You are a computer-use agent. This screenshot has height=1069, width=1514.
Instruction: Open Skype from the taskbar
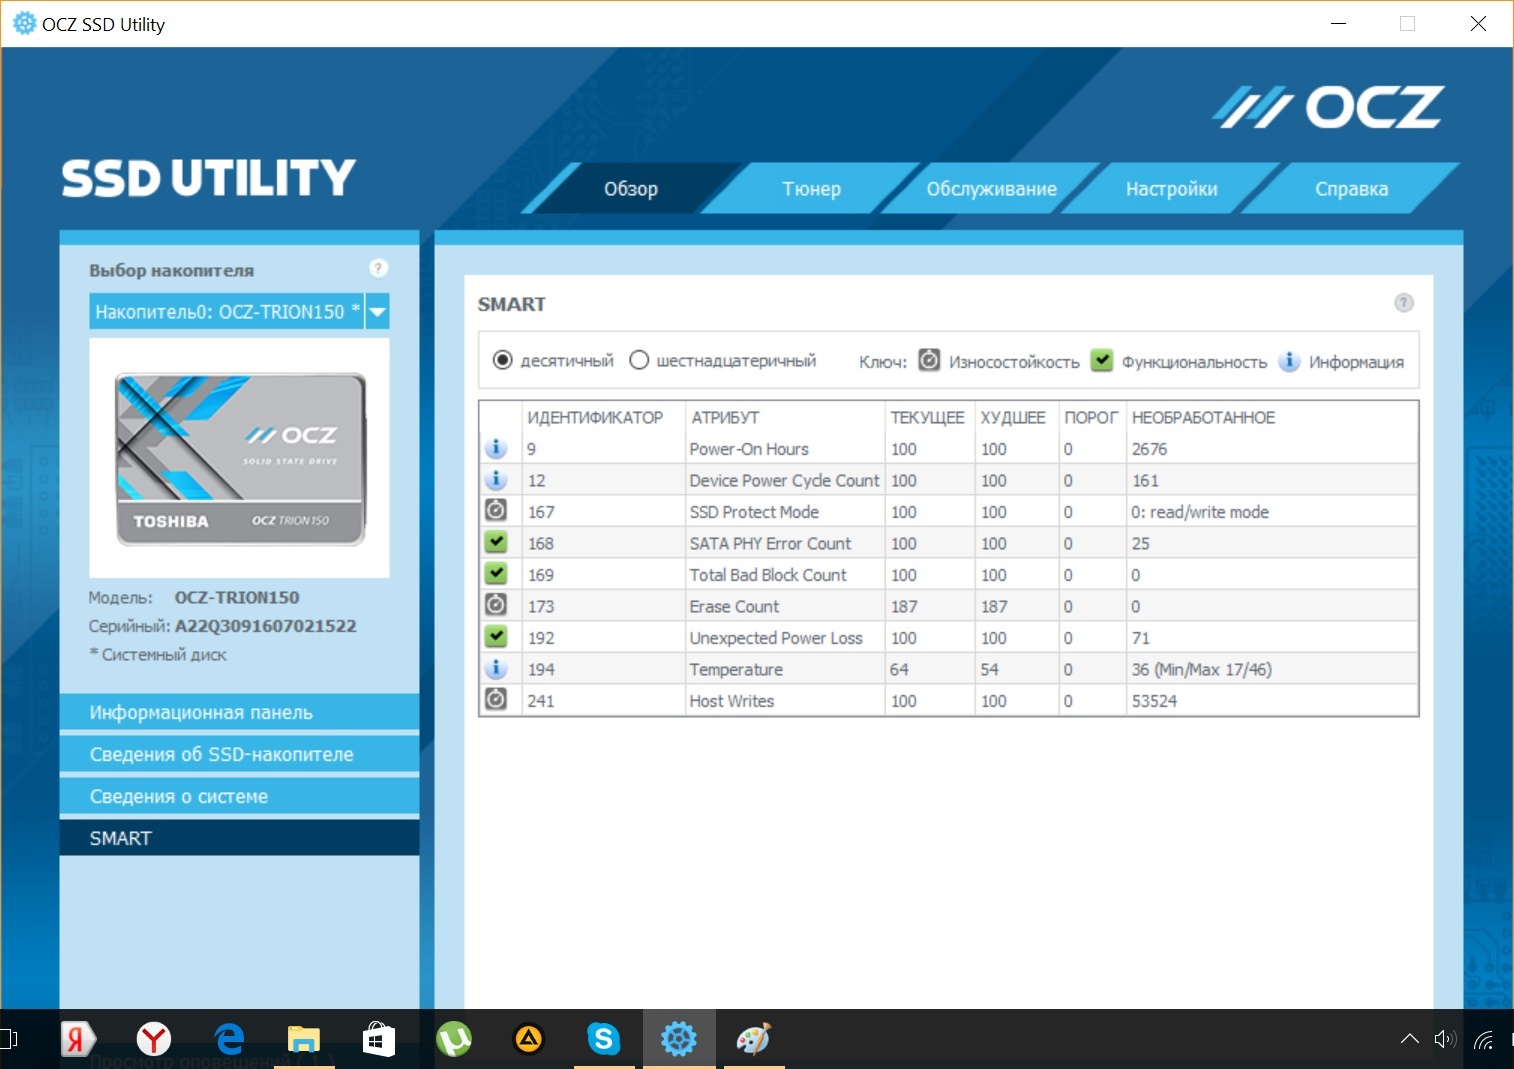604,1039
